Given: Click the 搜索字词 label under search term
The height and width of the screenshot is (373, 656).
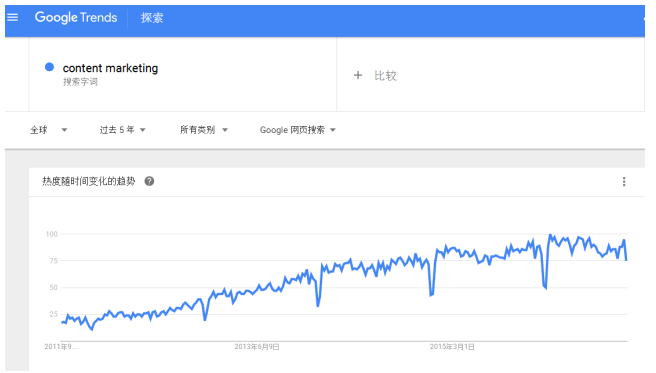Looking at the screenshot, I should point(80,82).
